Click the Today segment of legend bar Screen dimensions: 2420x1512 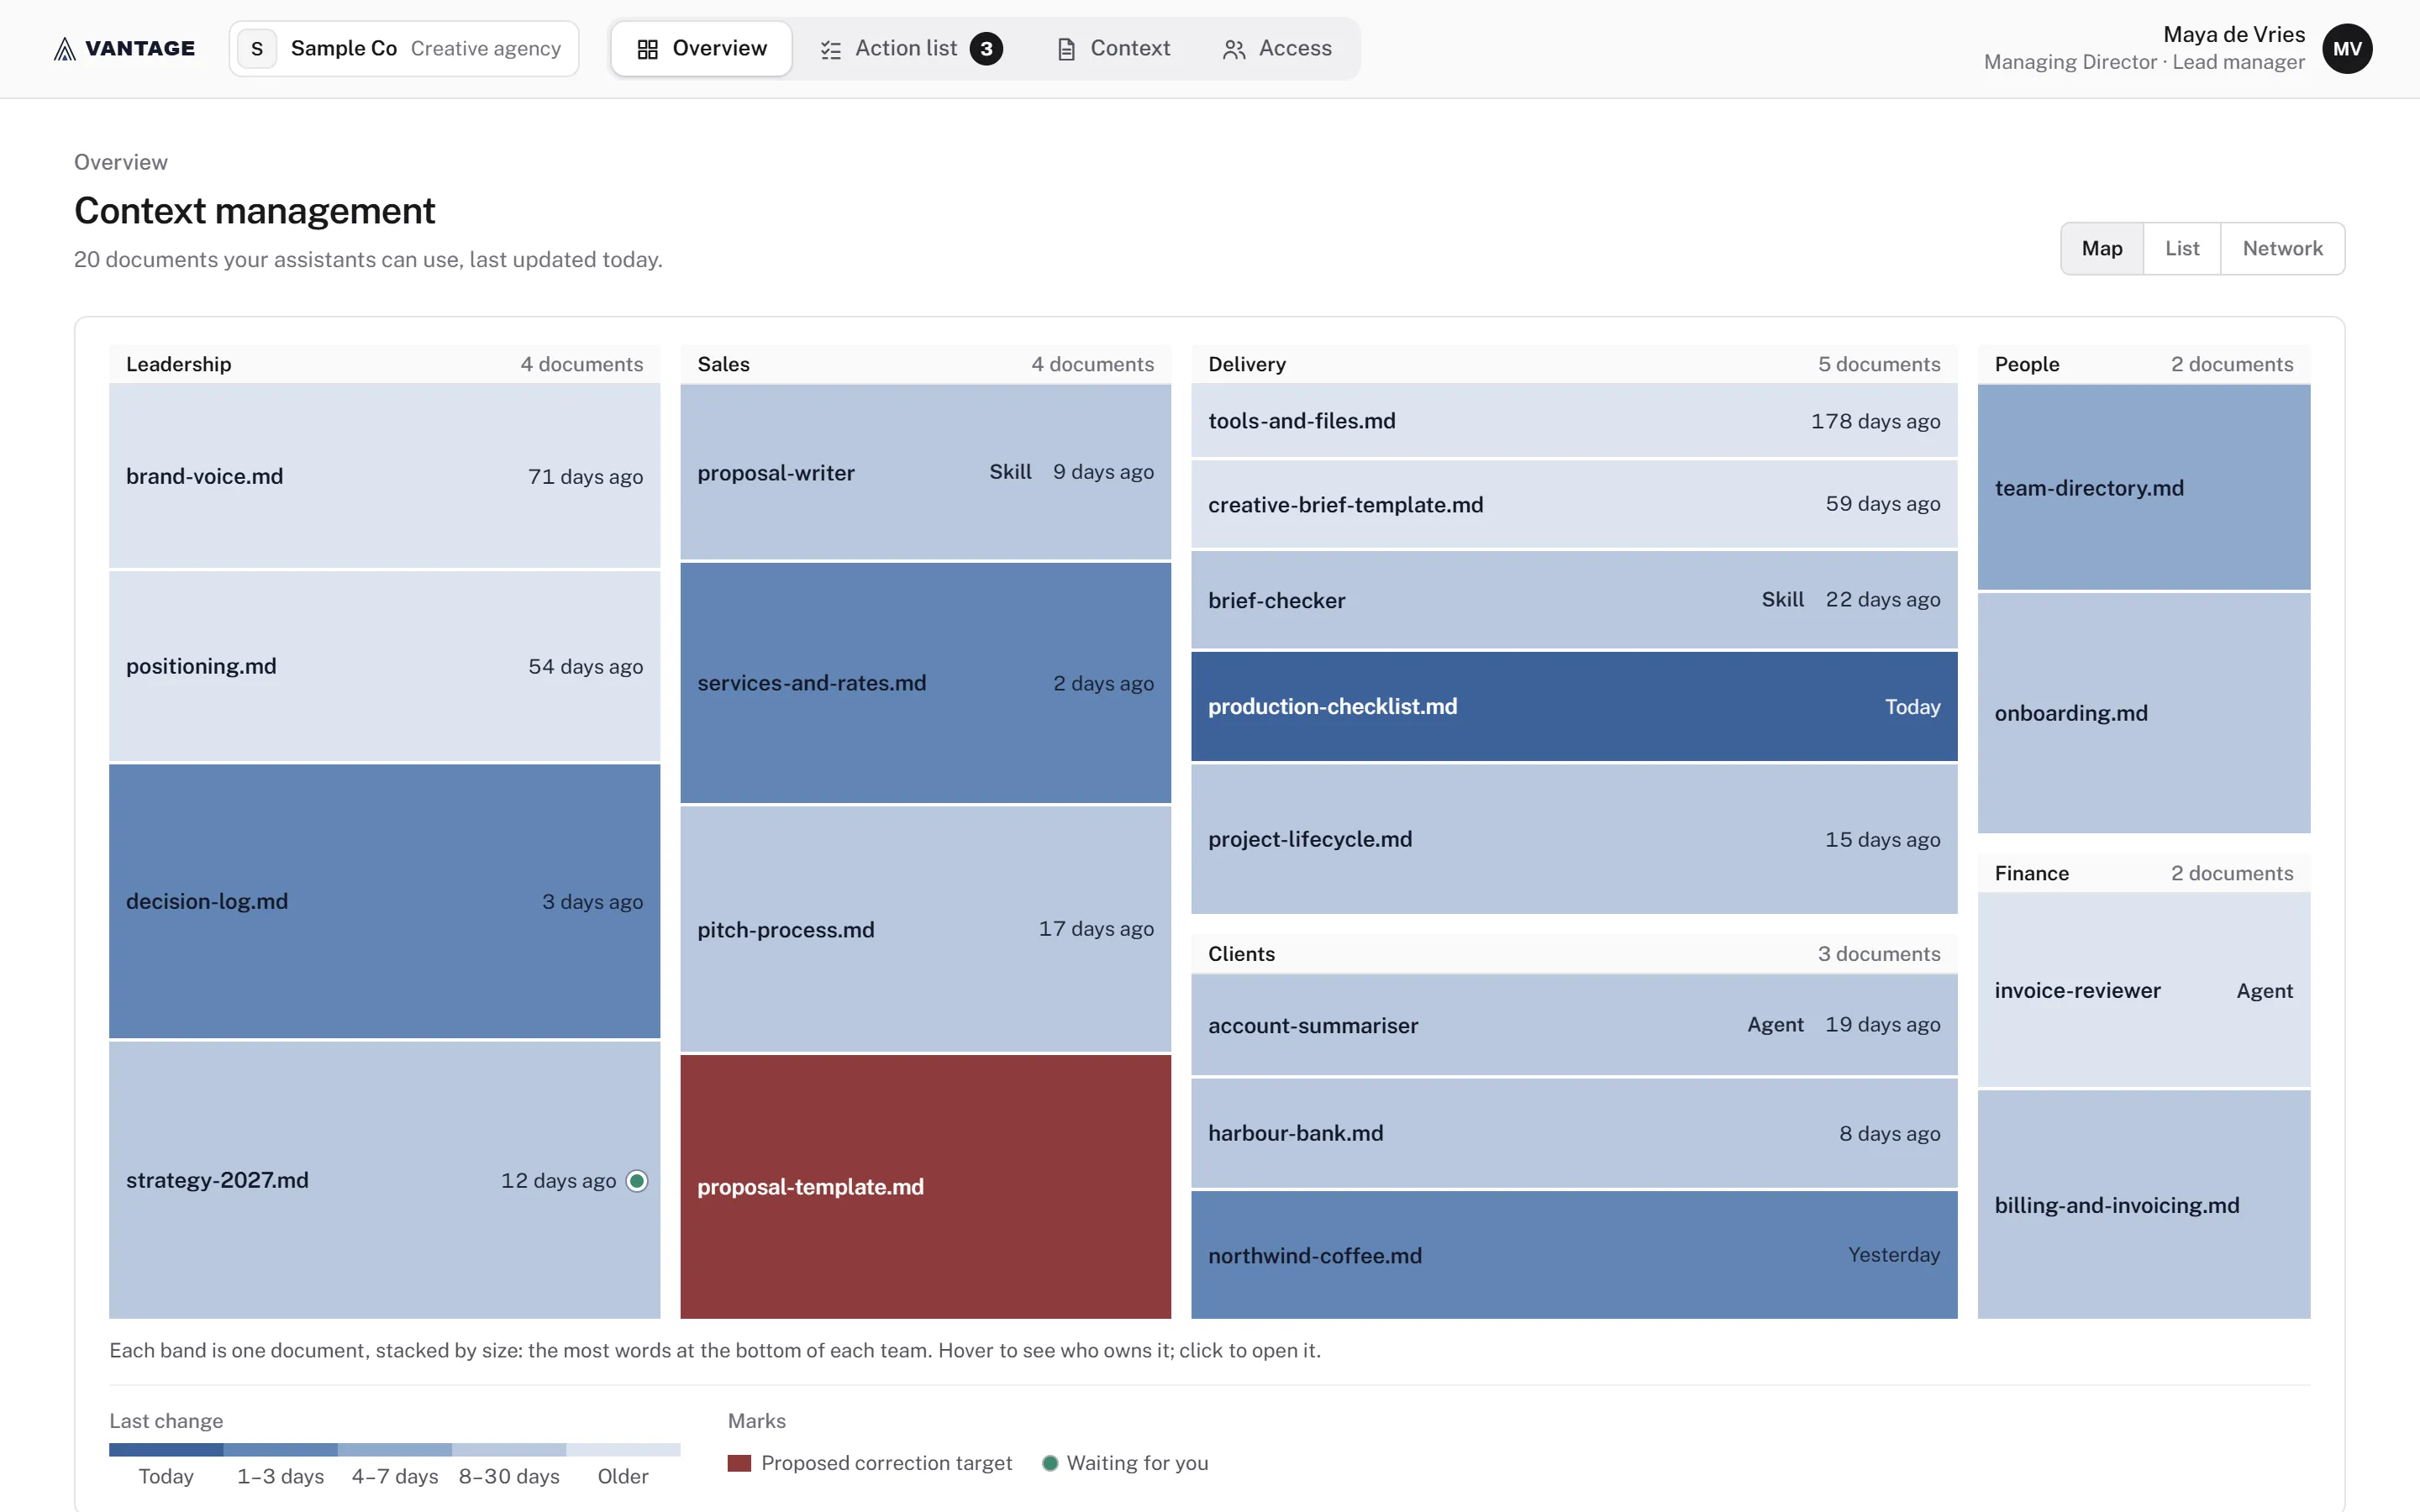pos(166,1449)
